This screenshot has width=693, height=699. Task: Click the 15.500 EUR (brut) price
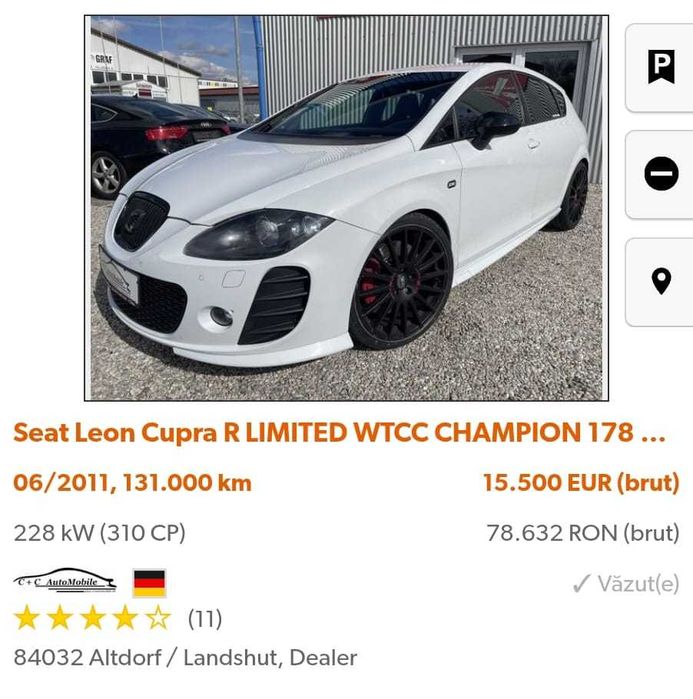581,483
